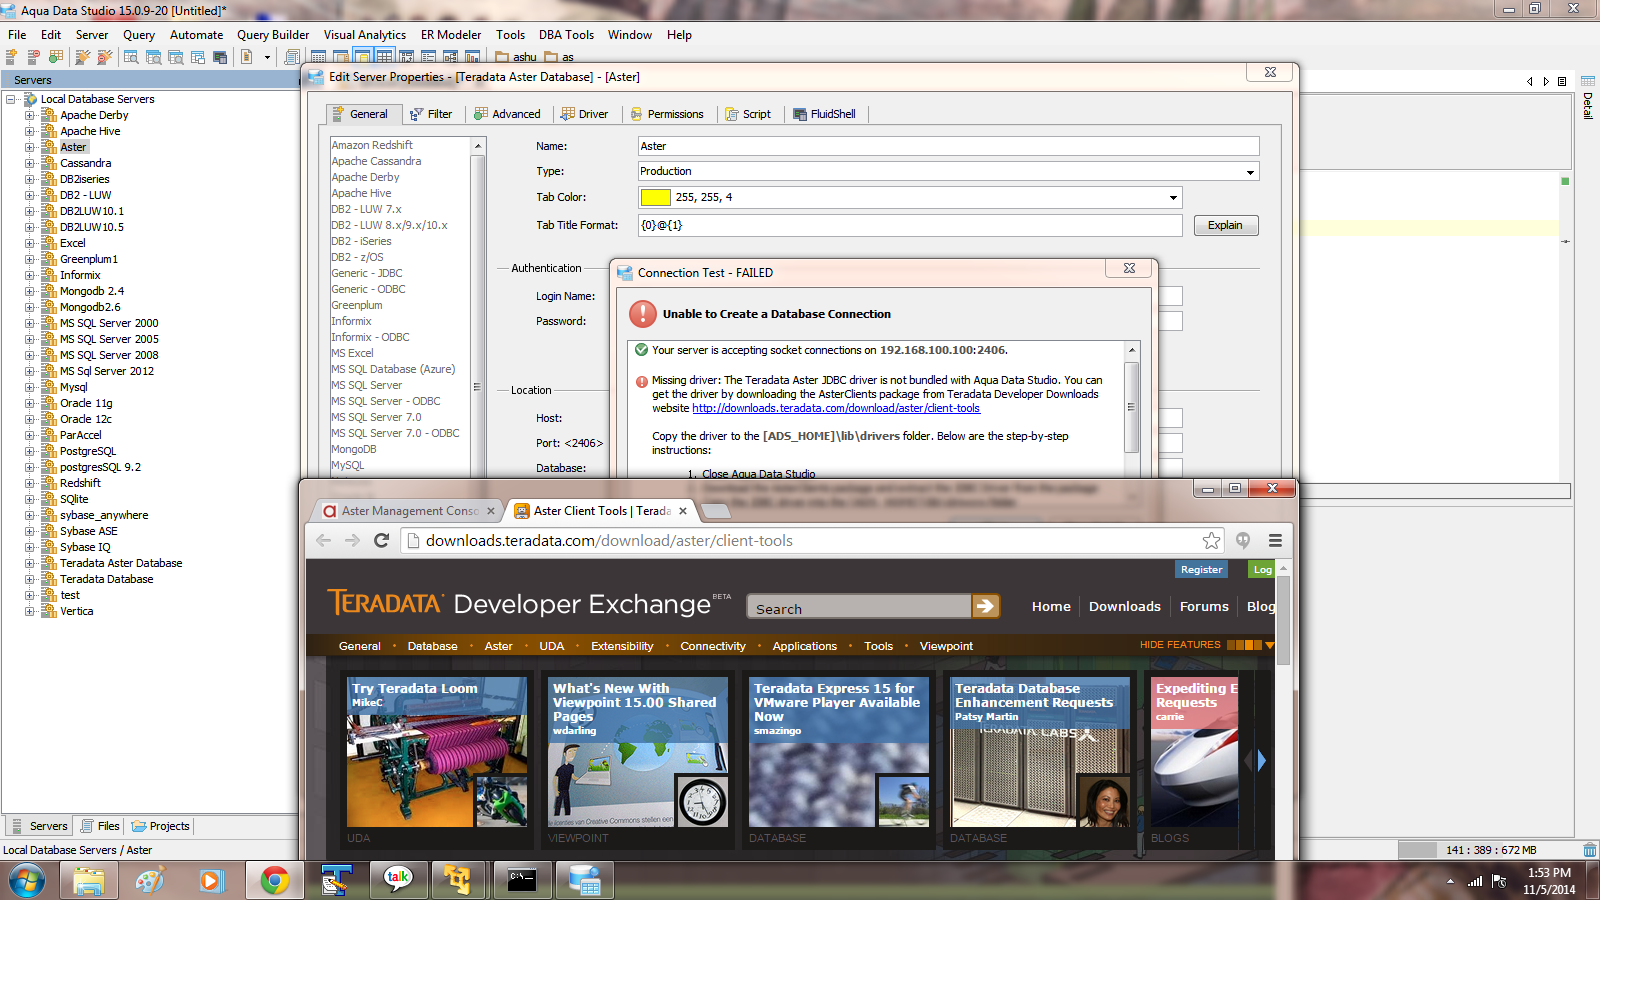Click the Chrome extension icon beside the star

point(1243,540)
